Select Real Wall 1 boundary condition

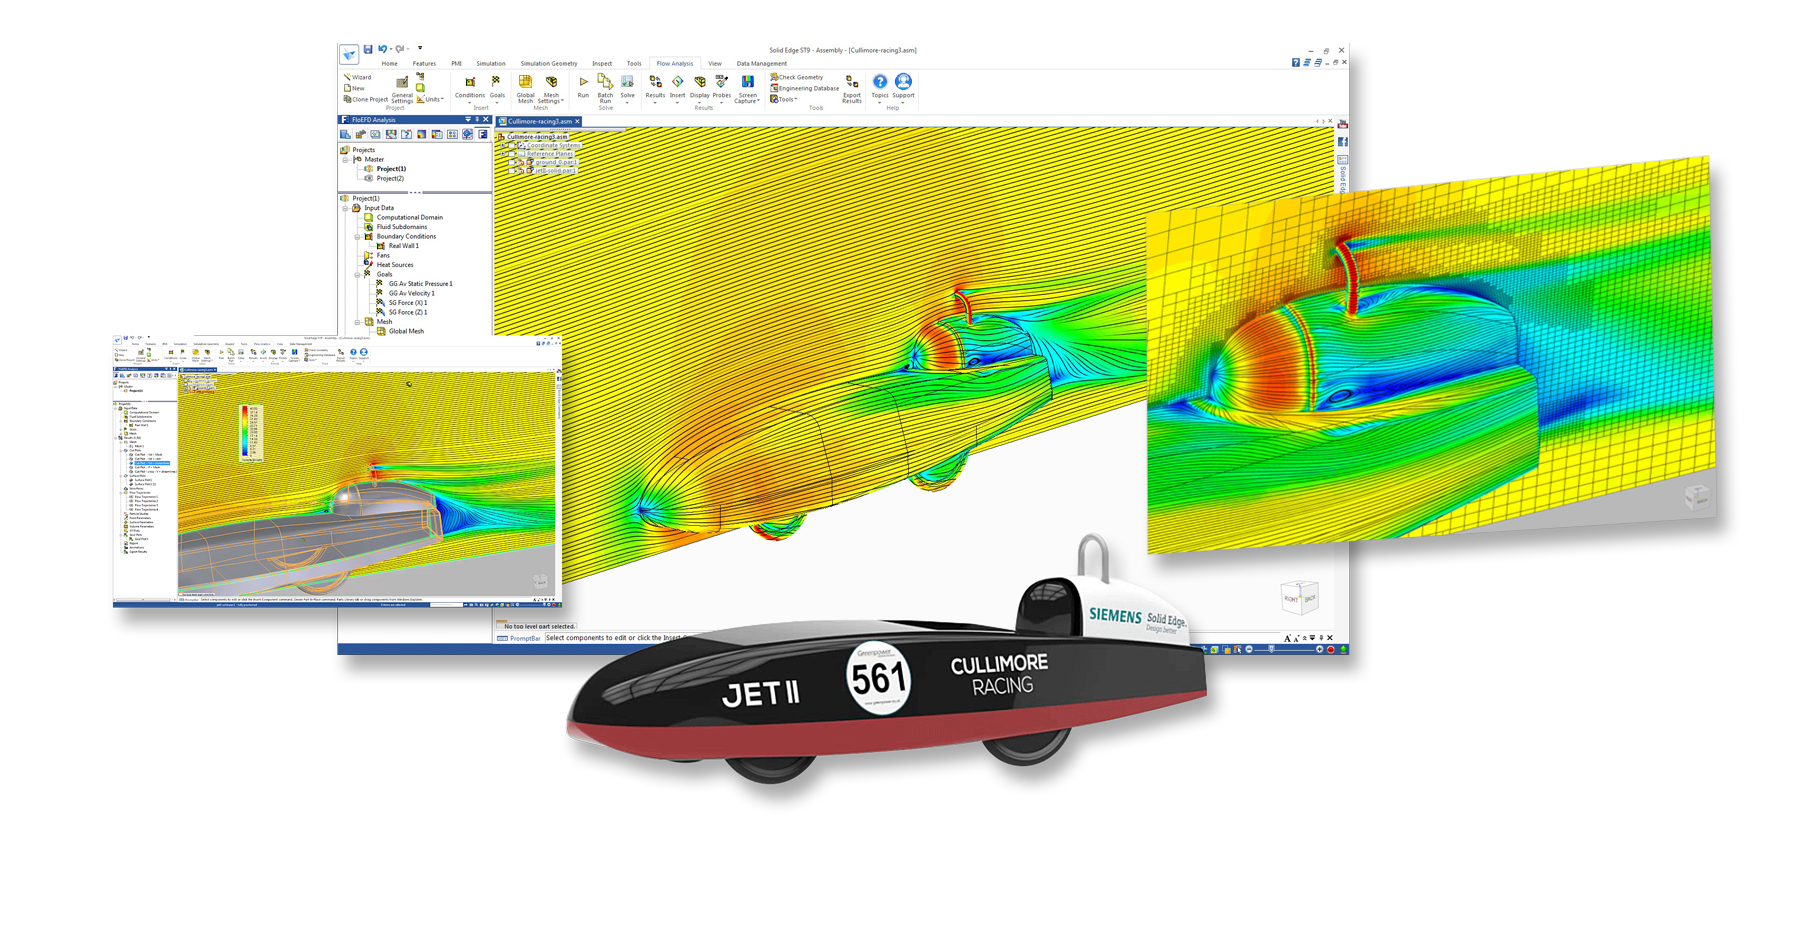(404, 246)
